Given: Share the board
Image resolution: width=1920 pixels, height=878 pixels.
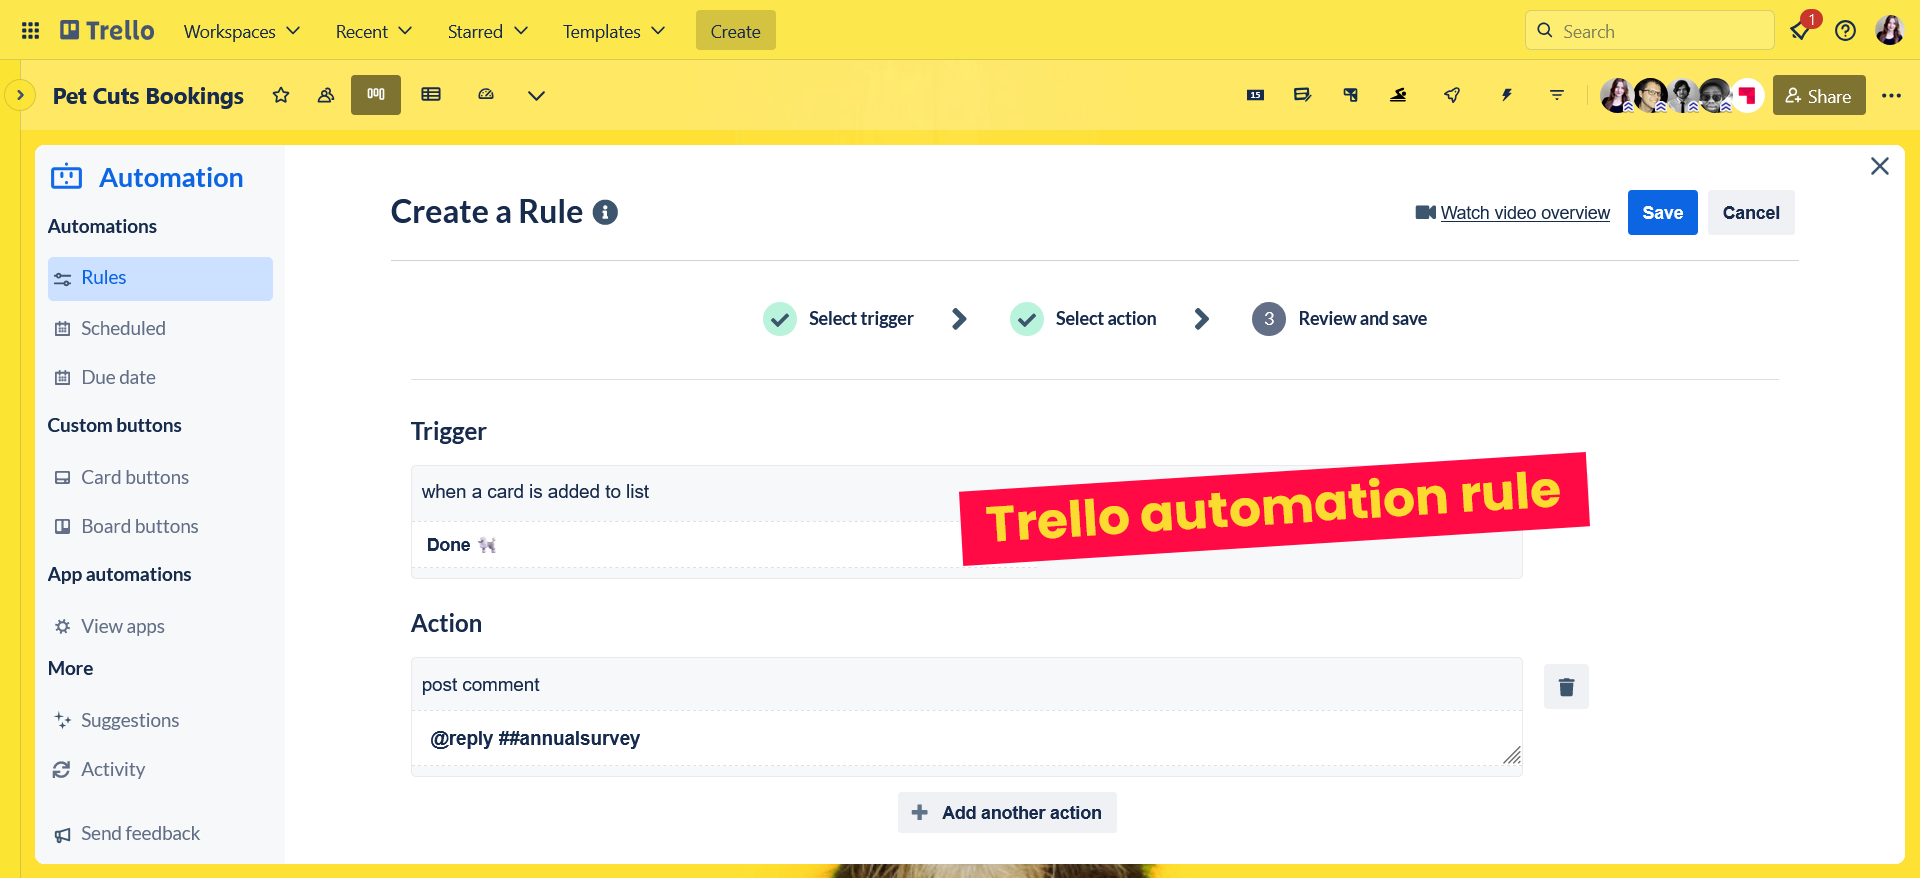Looking at the screenshot, I should click(x=1819, y=95).
